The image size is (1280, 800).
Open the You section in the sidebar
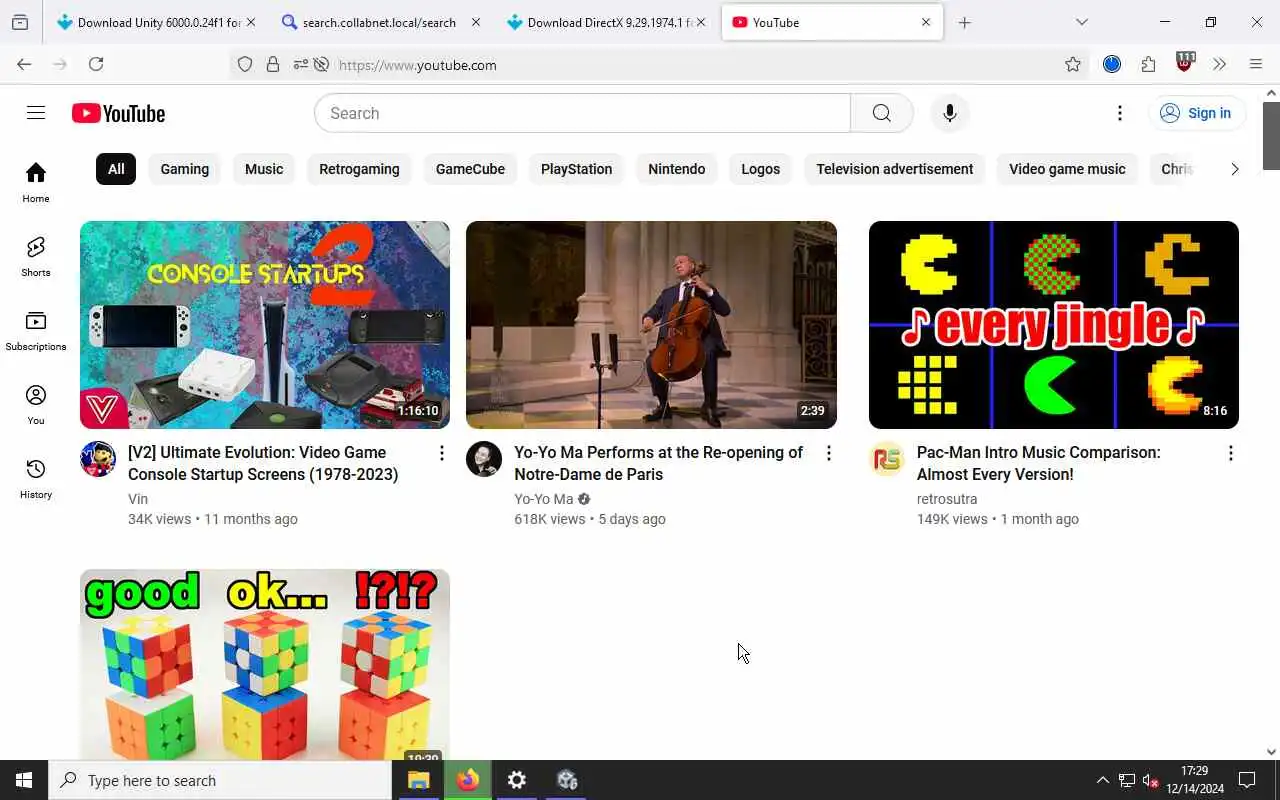36,404
